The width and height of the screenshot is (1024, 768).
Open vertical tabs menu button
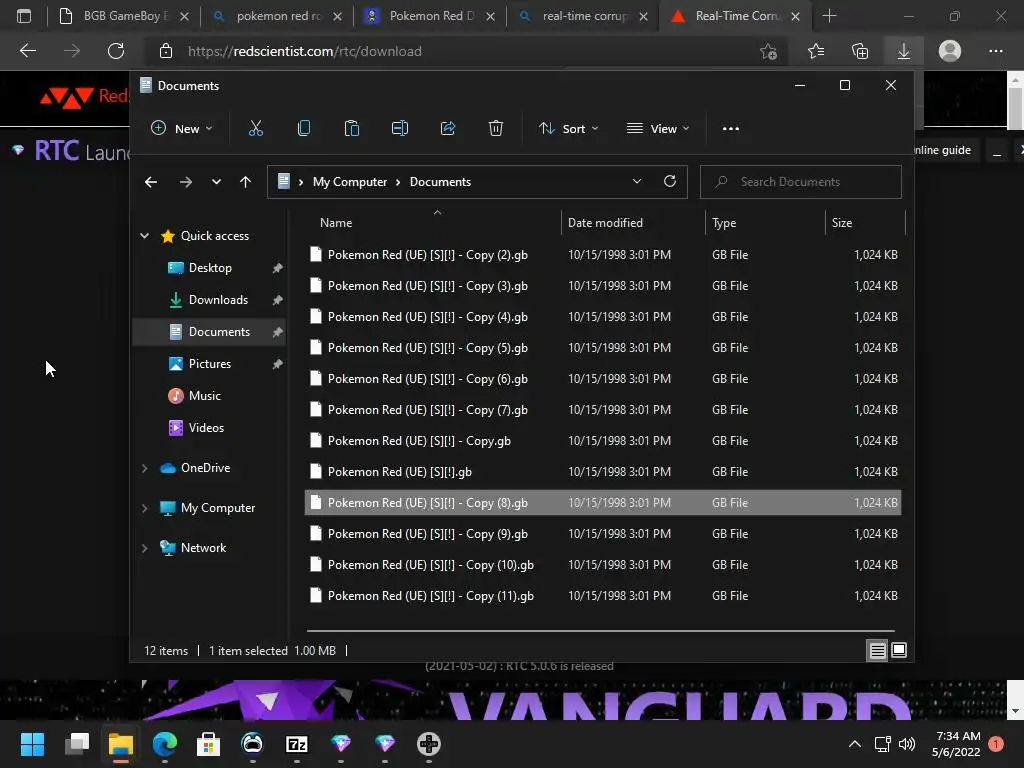click(24, 16)
